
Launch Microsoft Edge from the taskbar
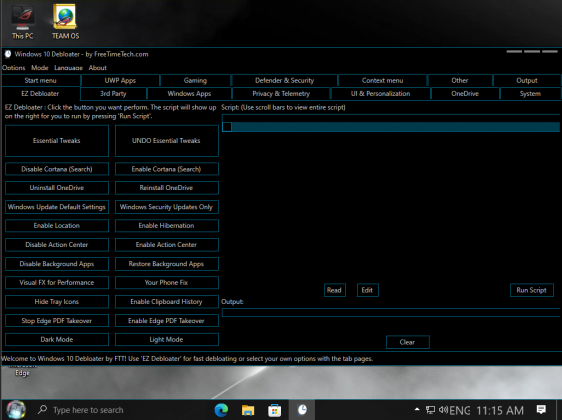click(x=221, y=410)
